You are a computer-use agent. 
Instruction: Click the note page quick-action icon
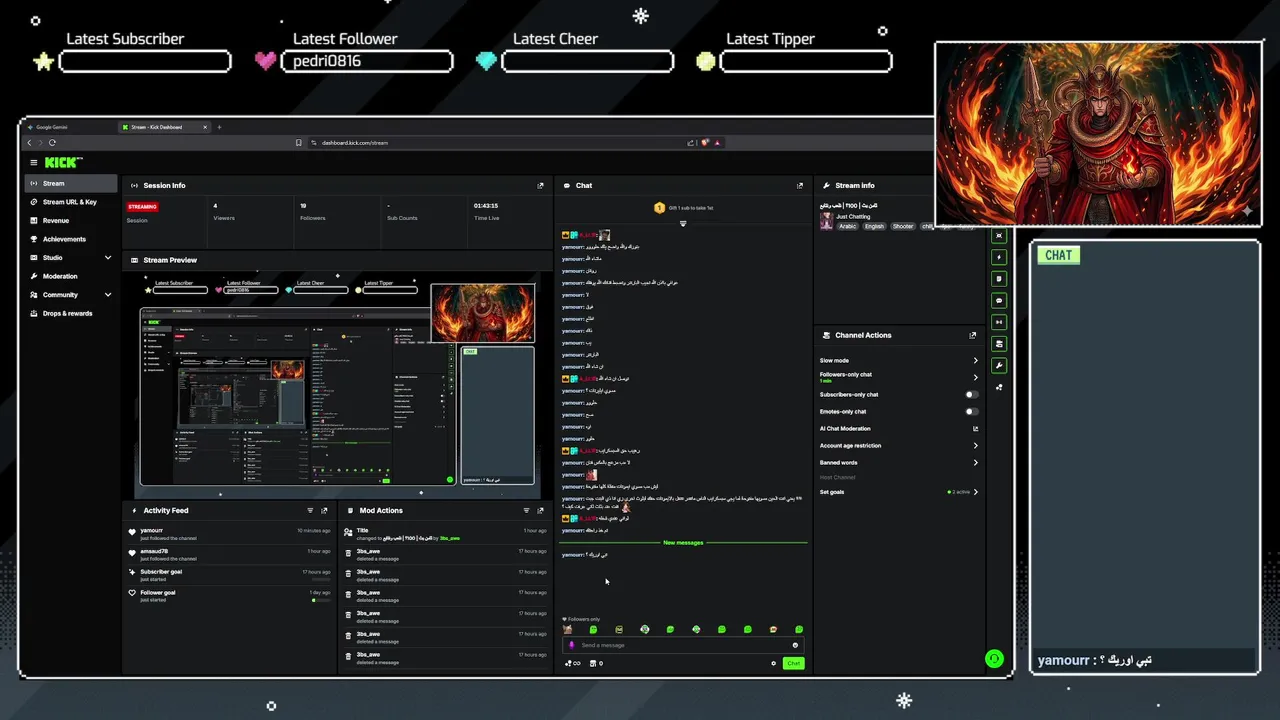(999, 278)
